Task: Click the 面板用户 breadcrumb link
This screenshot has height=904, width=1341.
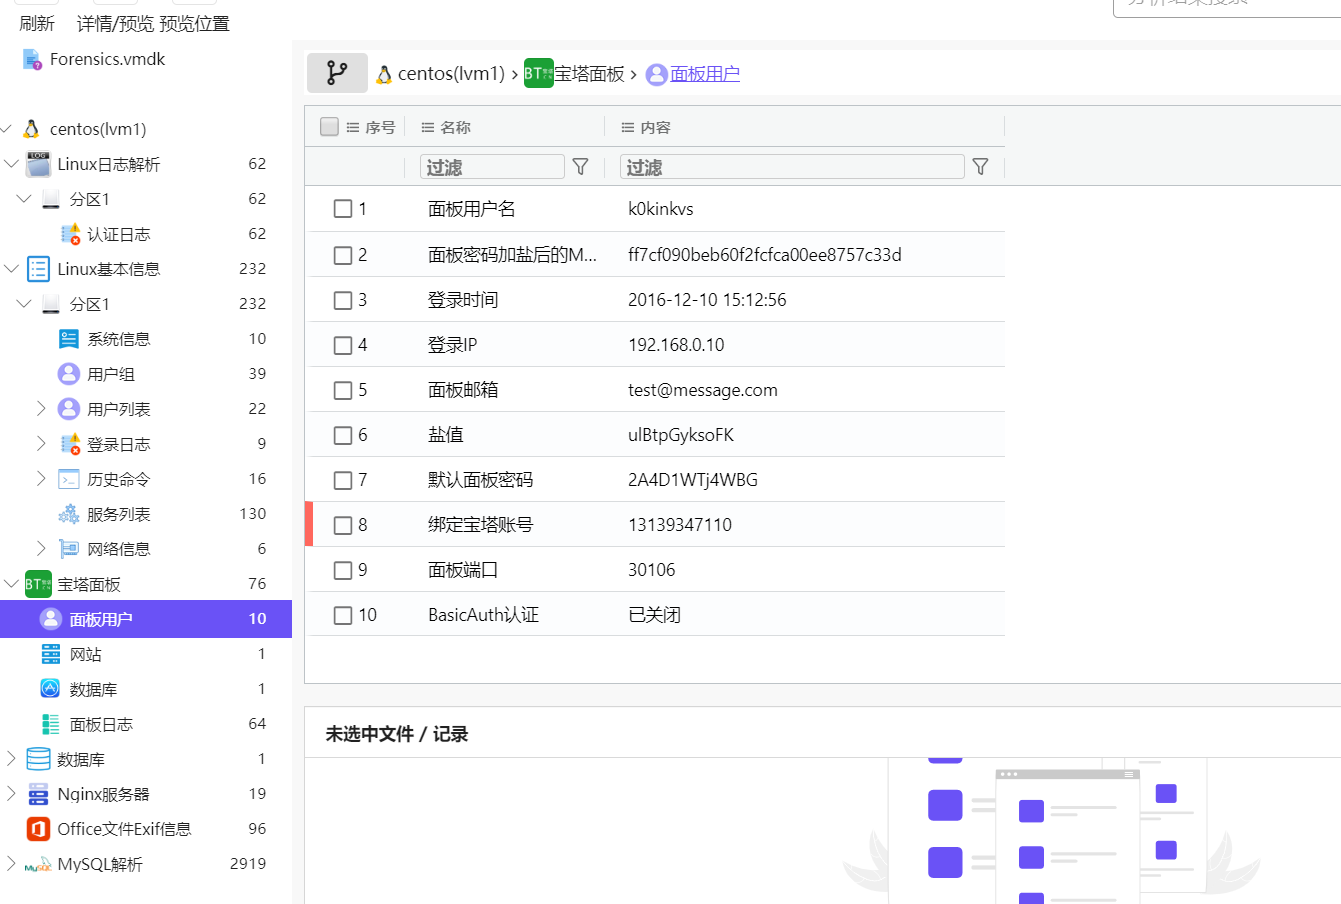Action: 704,74
